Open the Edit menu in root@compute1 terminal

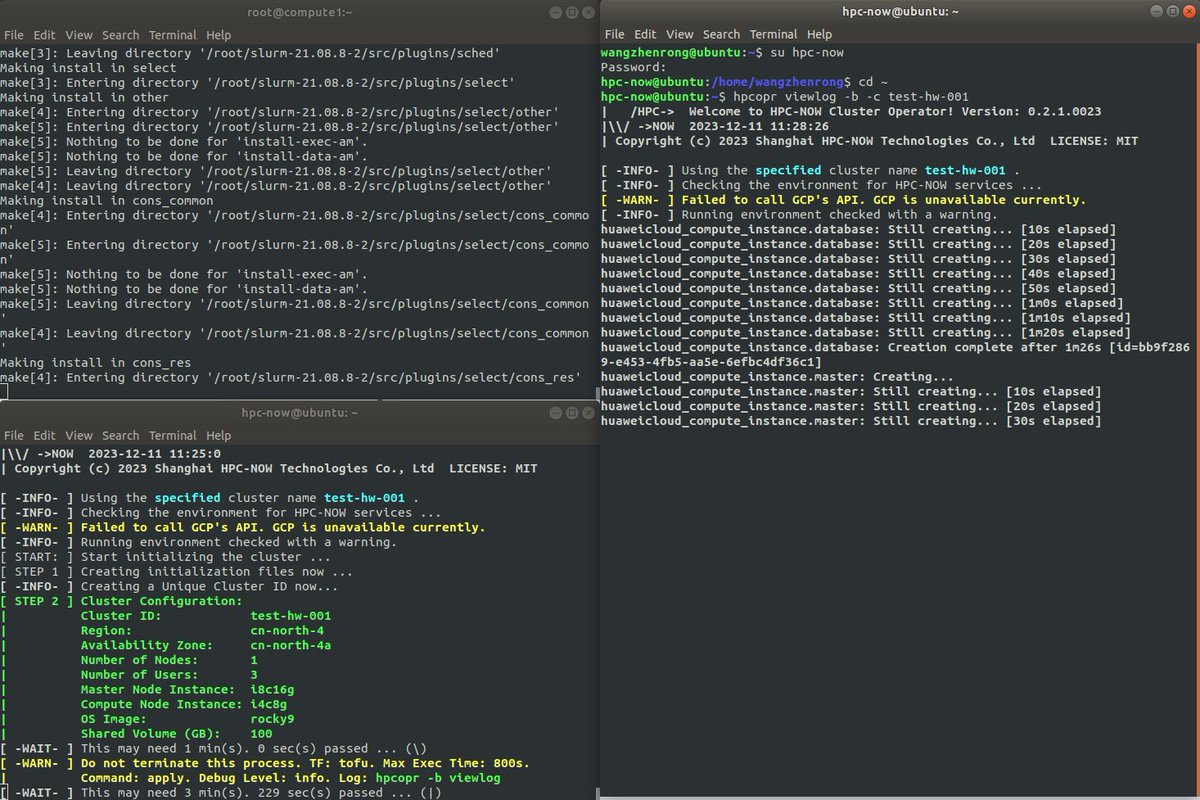(43, 34)
